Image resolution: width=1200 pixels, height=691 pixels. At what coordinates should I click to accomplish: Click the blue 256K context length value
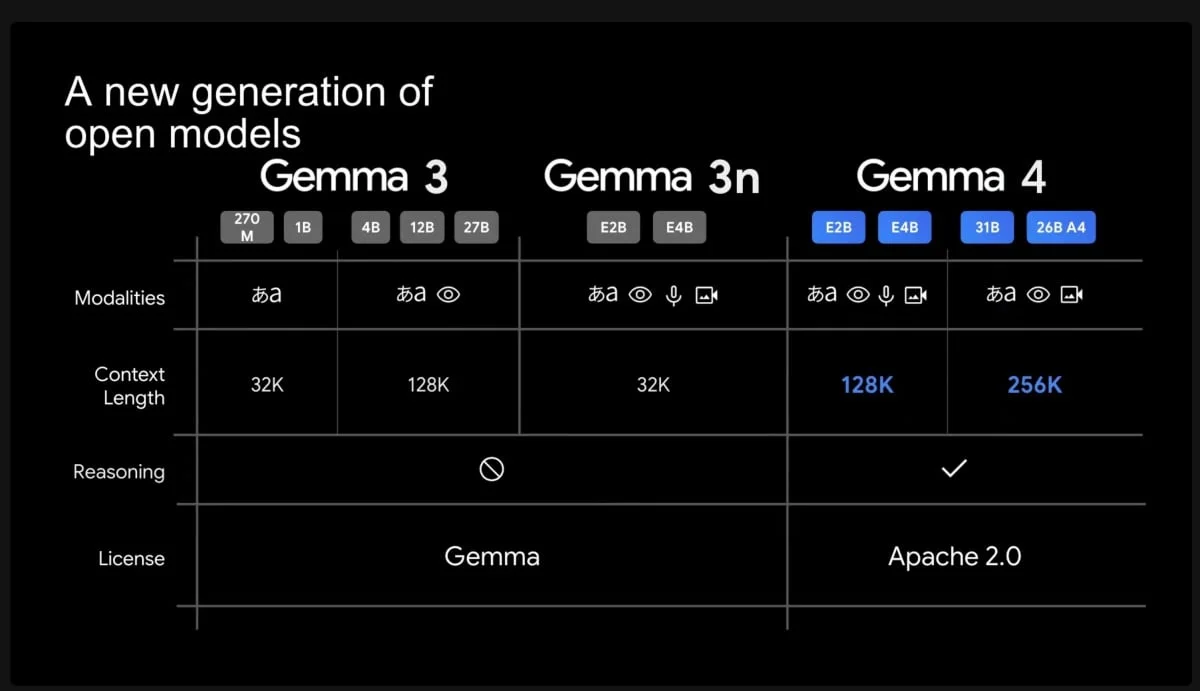pyautogui.click(x=1034, y=385)
